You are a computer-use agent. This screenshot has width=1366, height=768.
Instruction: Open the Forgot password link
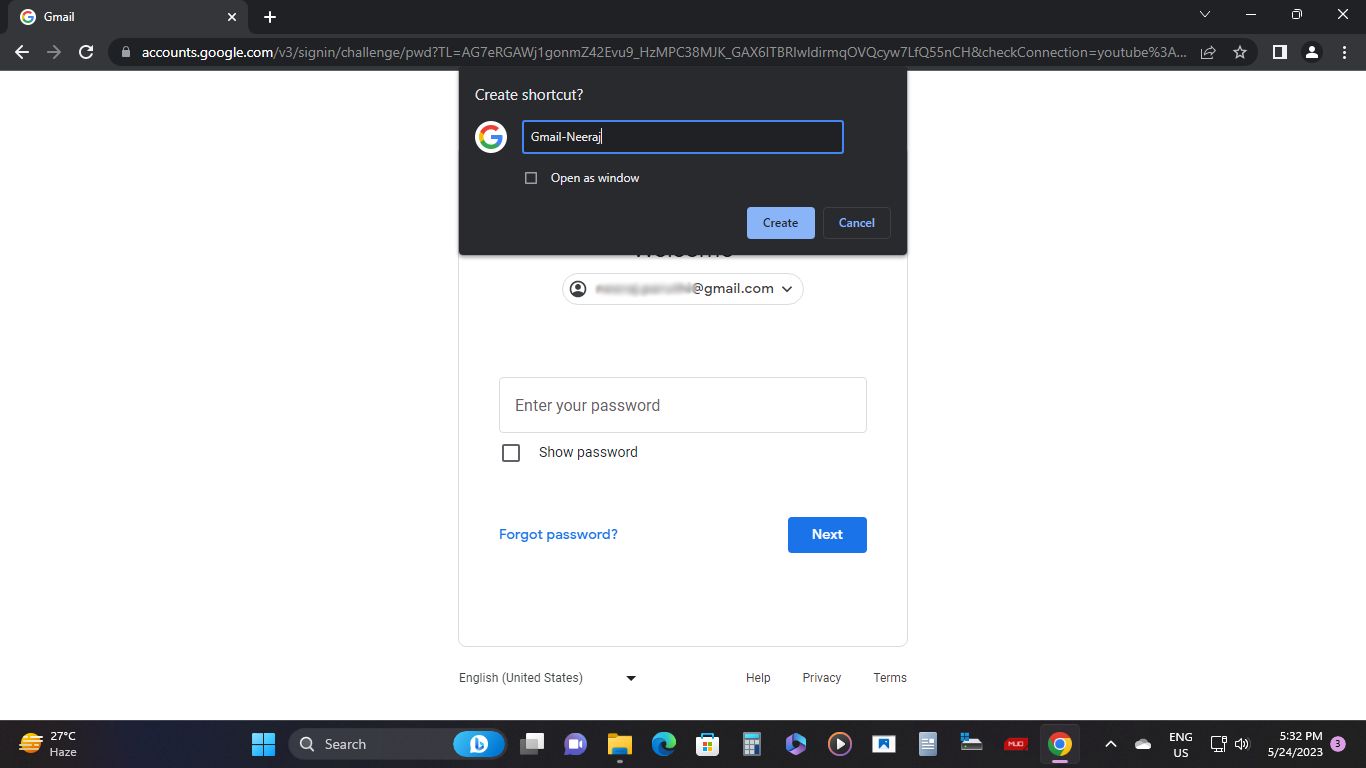[x=558, y=534]
